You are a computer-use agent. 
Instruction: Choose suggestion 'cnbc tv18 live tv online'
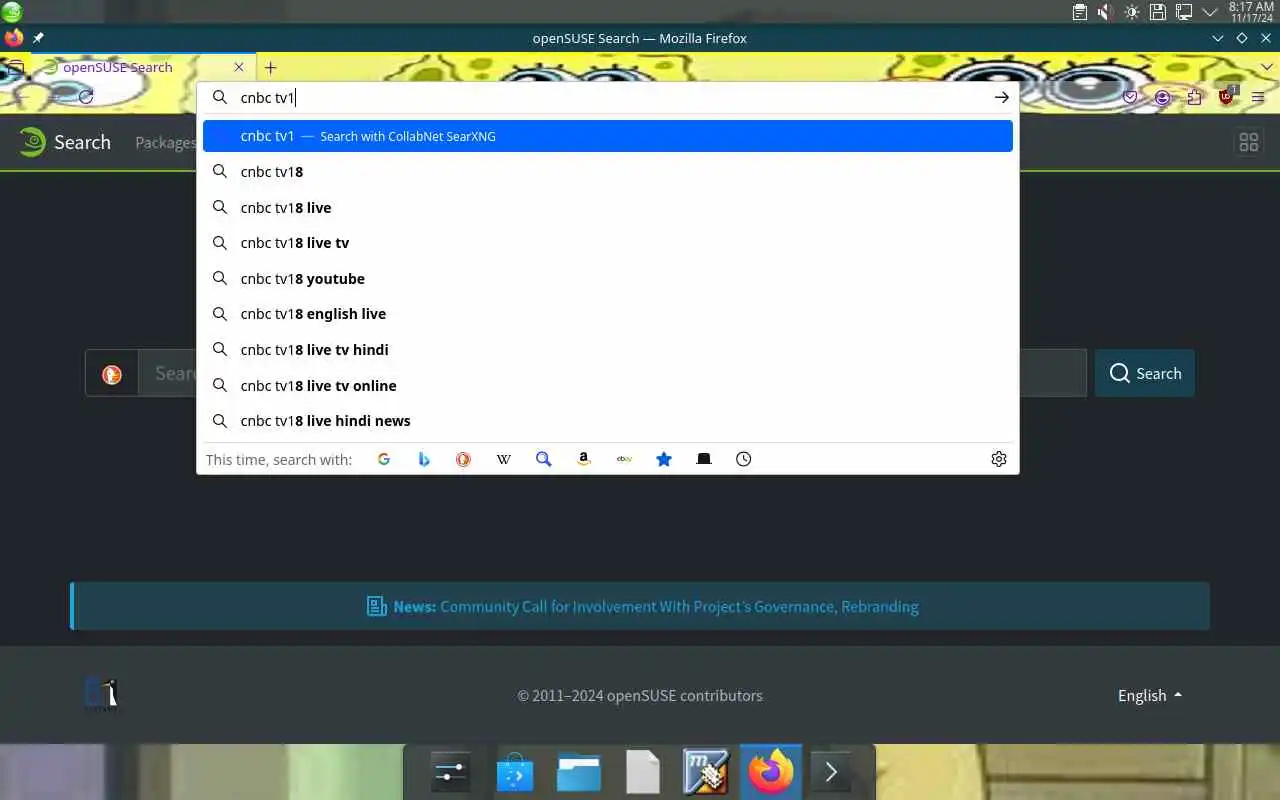[608, 386]
